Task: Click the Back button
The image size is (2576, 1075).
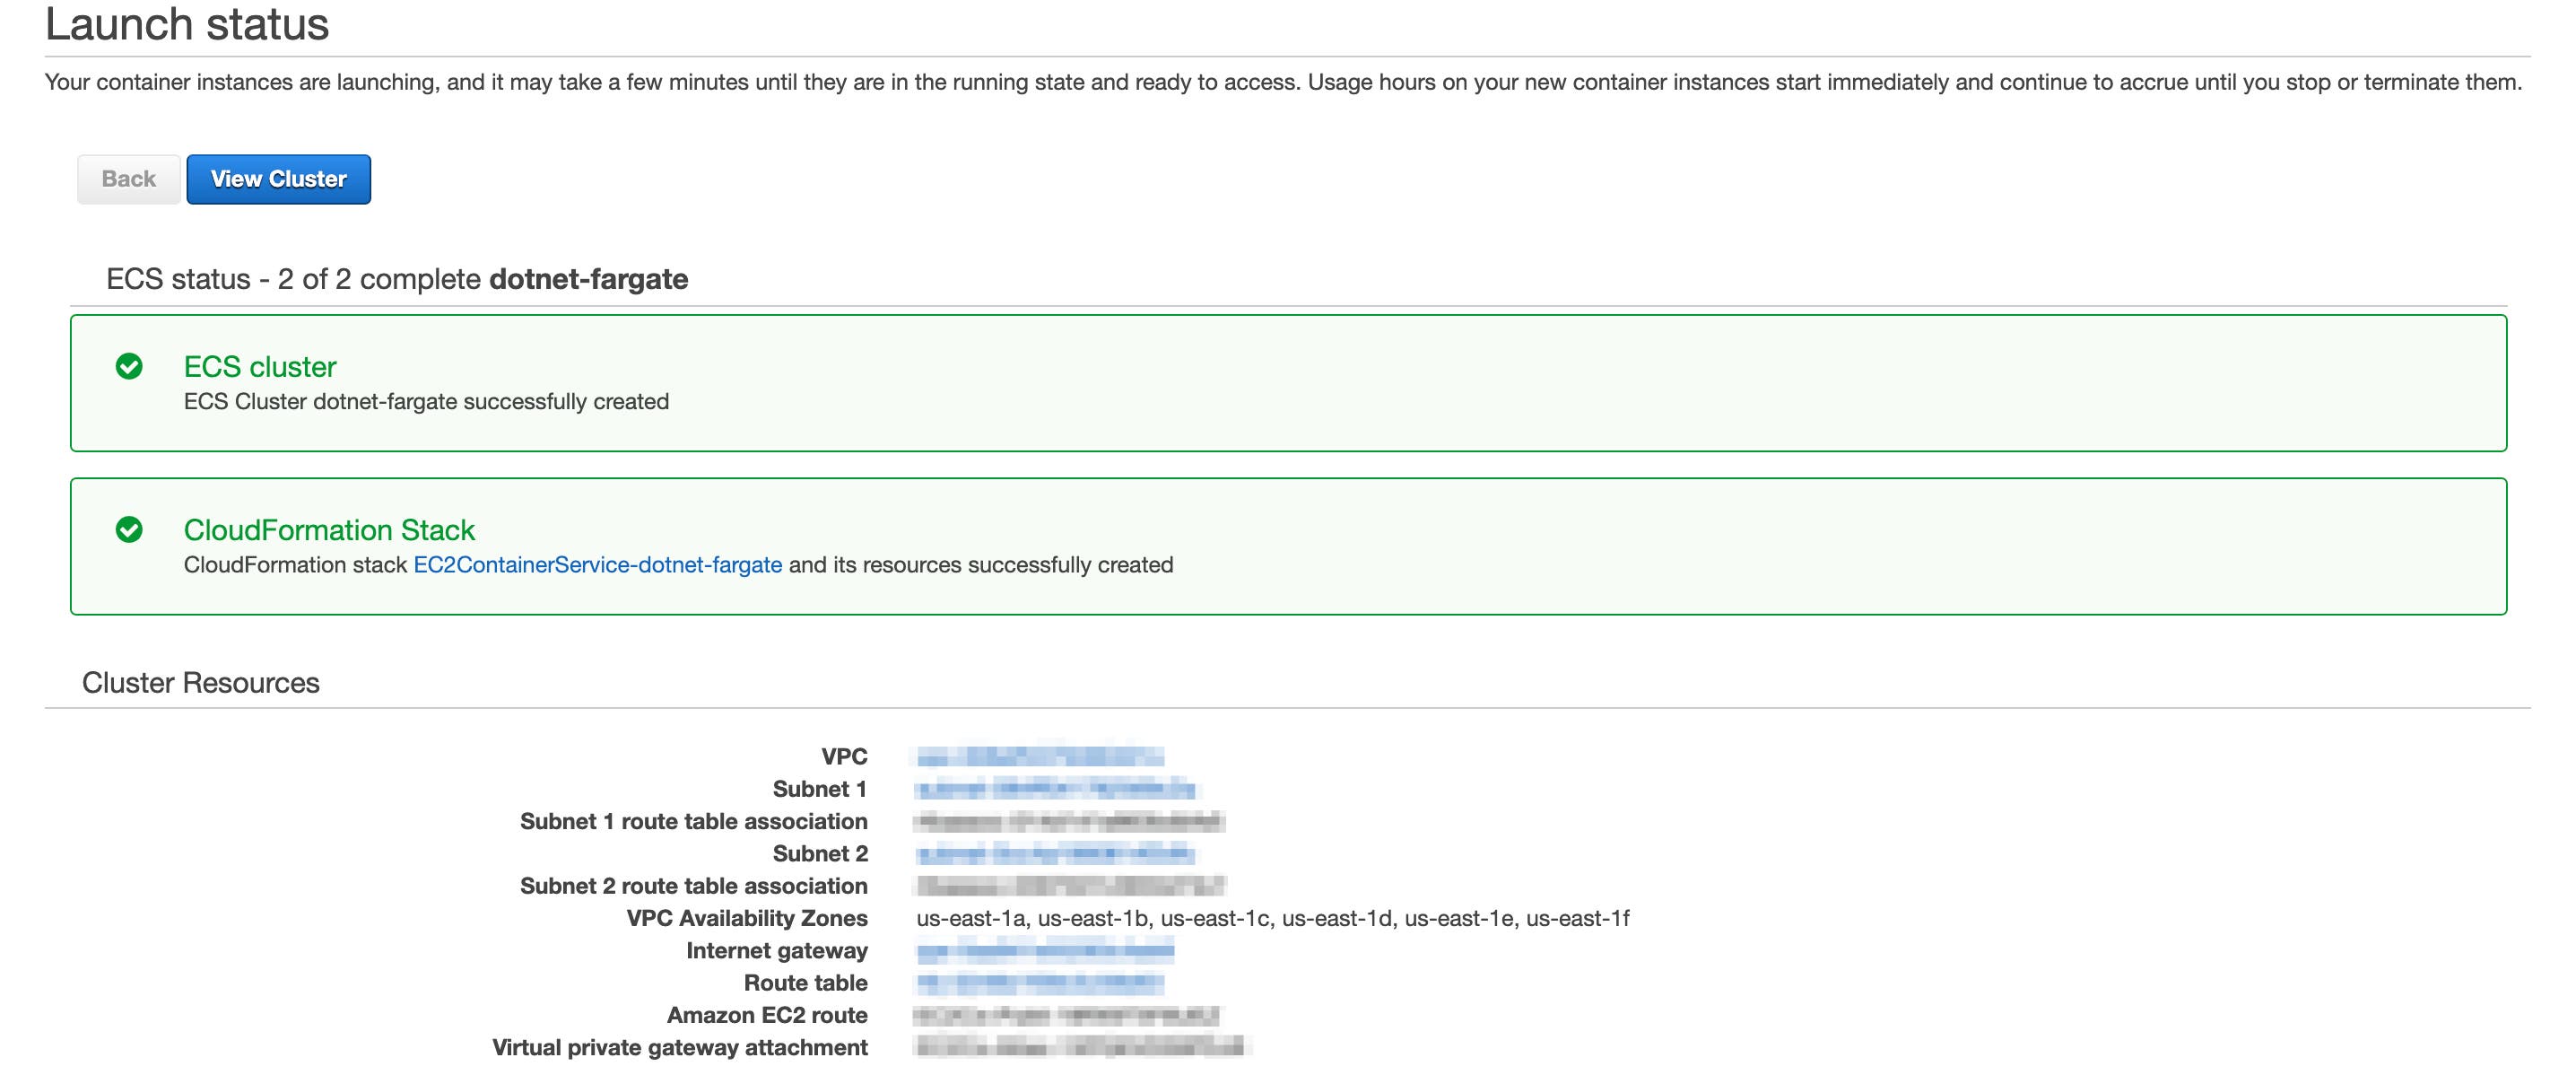Action: click(127, 179)
